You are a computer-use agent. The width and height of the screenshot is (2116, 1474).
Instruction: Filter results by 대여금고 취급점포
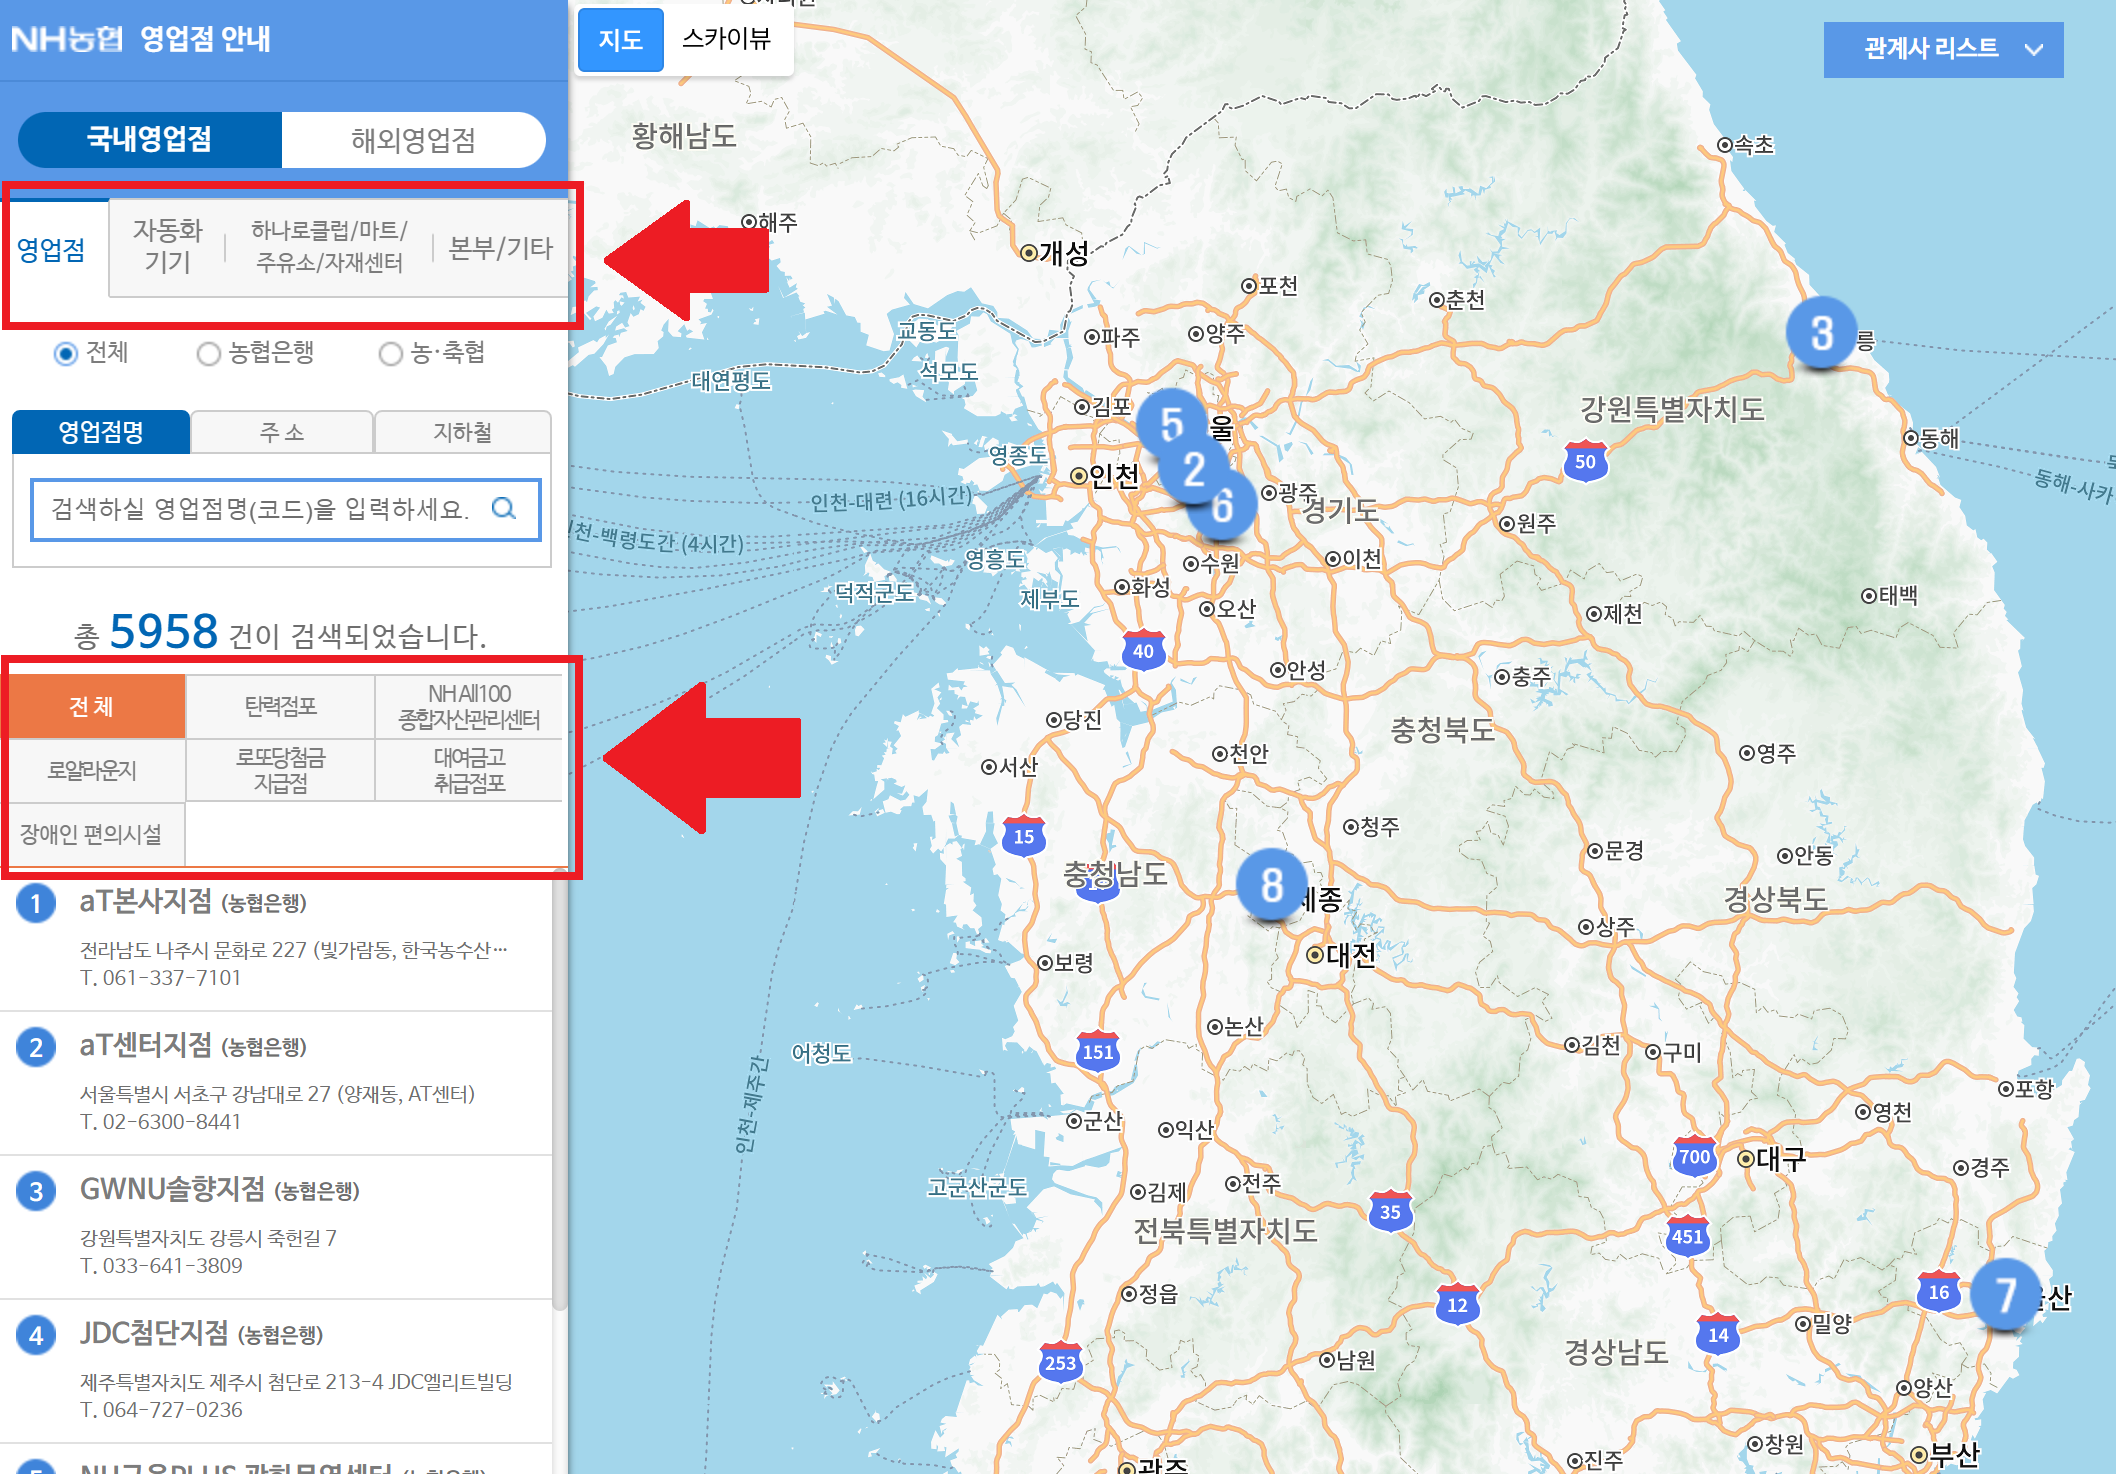click(469, 770)
